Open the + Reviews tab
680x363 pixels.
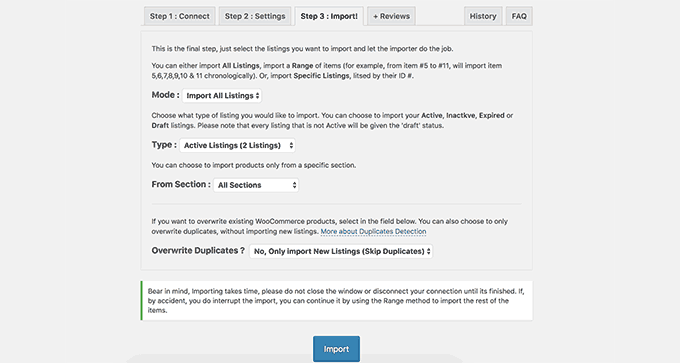pyautogui.click(x=391, y=16)
